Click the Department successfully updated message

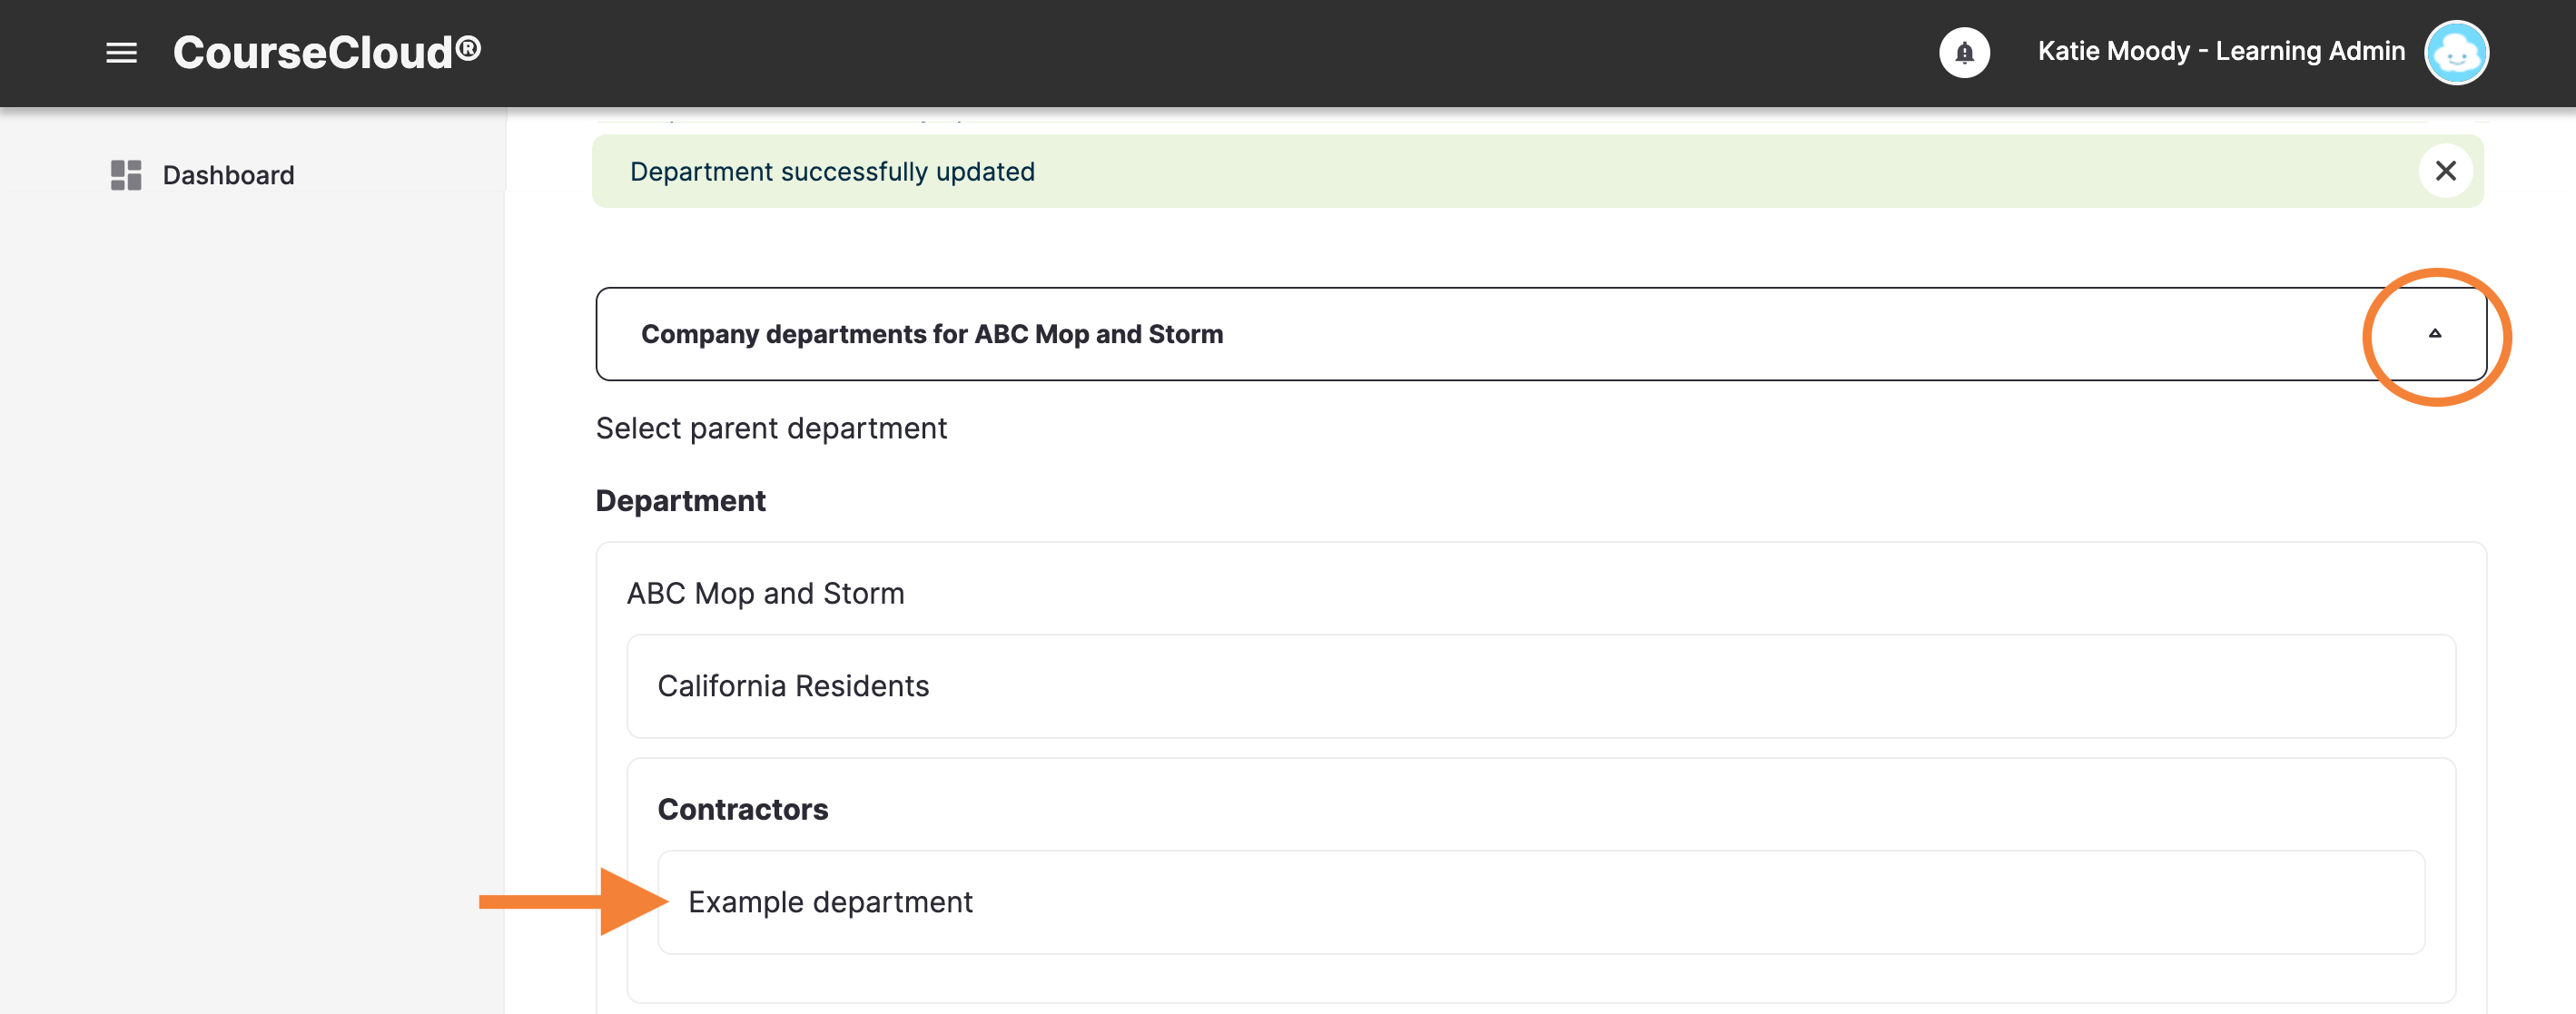click(x=832, y=172)
